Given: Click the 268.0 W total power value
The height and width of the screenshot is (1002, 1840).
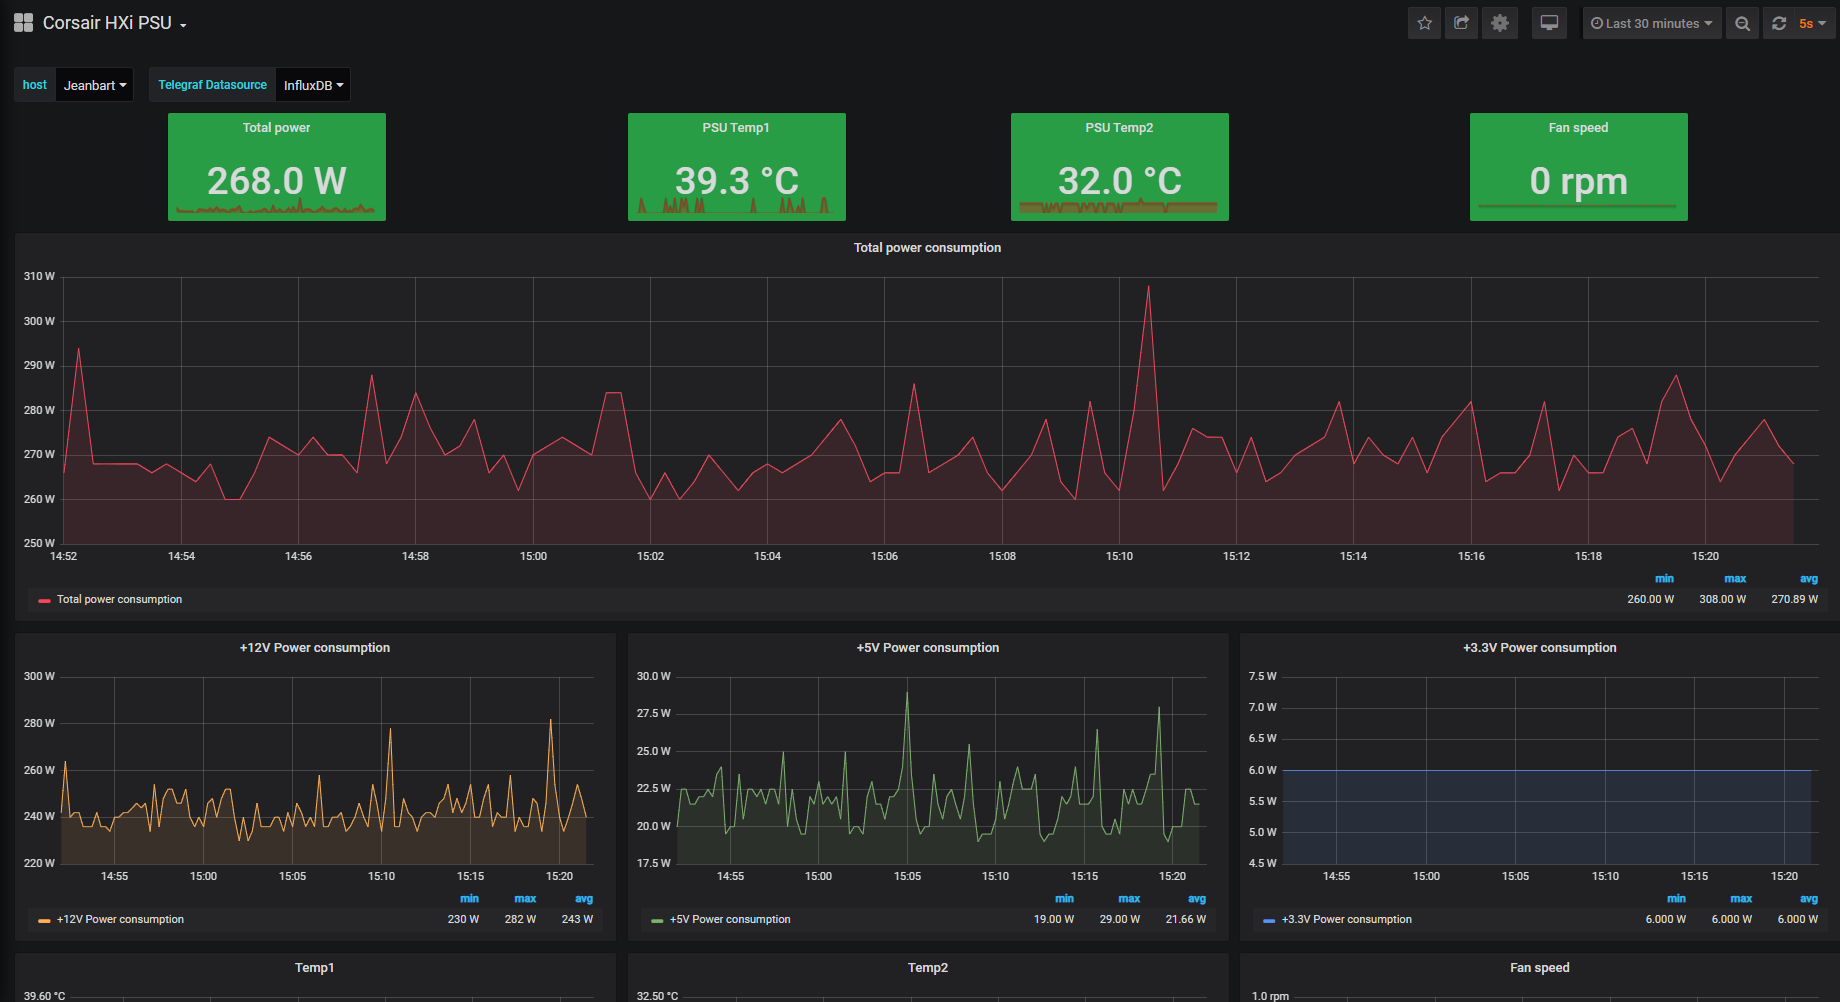Looking at the screenshot, I should point(277,181).
